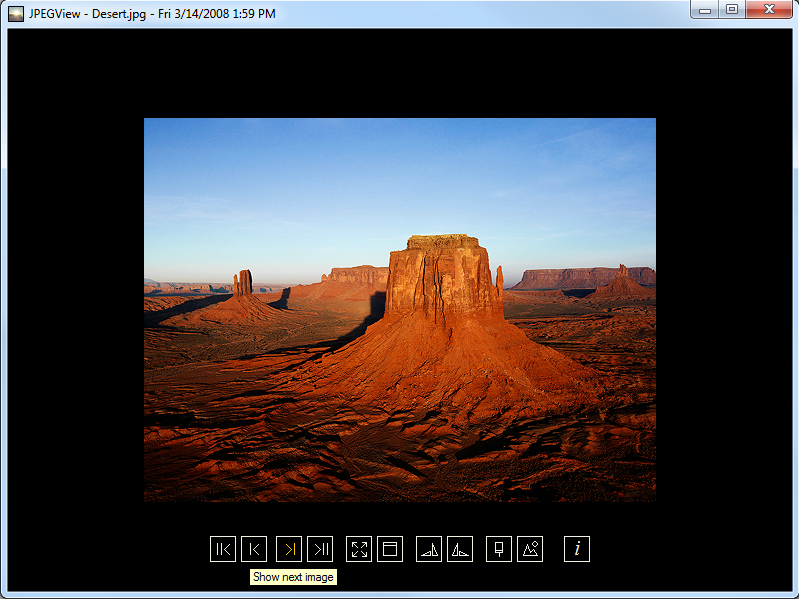Jump to the last image in folder

pyautogui.click(x=320, y=549)
